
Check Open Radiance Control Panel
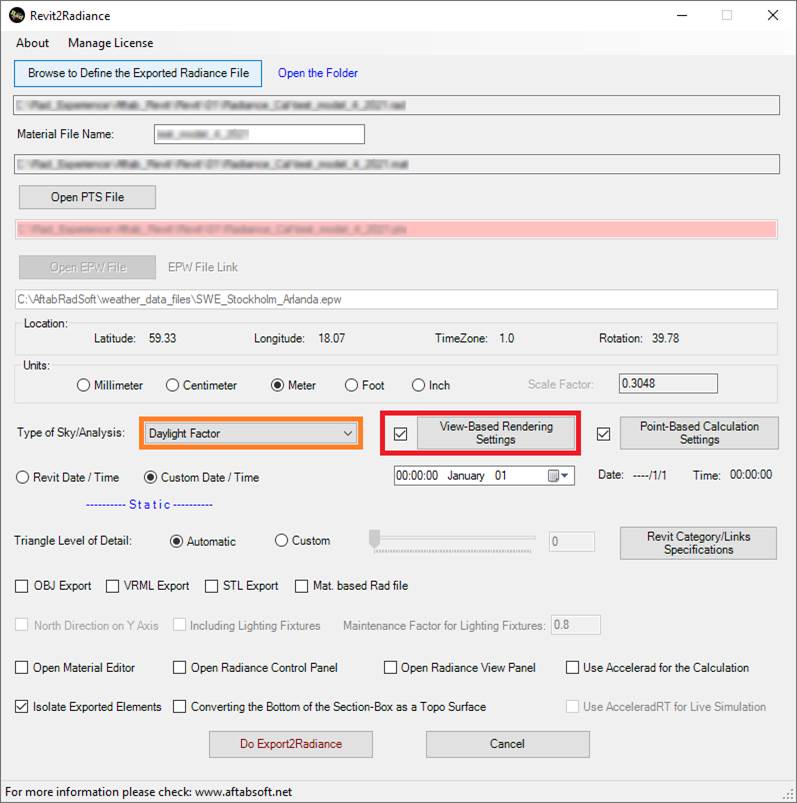[x=179, y=668]
